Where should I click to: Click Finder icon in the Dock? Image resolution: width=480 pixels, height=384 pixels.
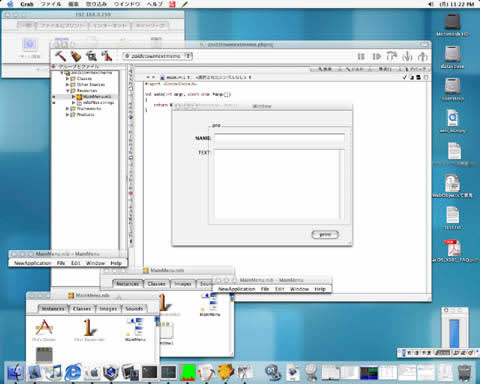tap(15, 372)
